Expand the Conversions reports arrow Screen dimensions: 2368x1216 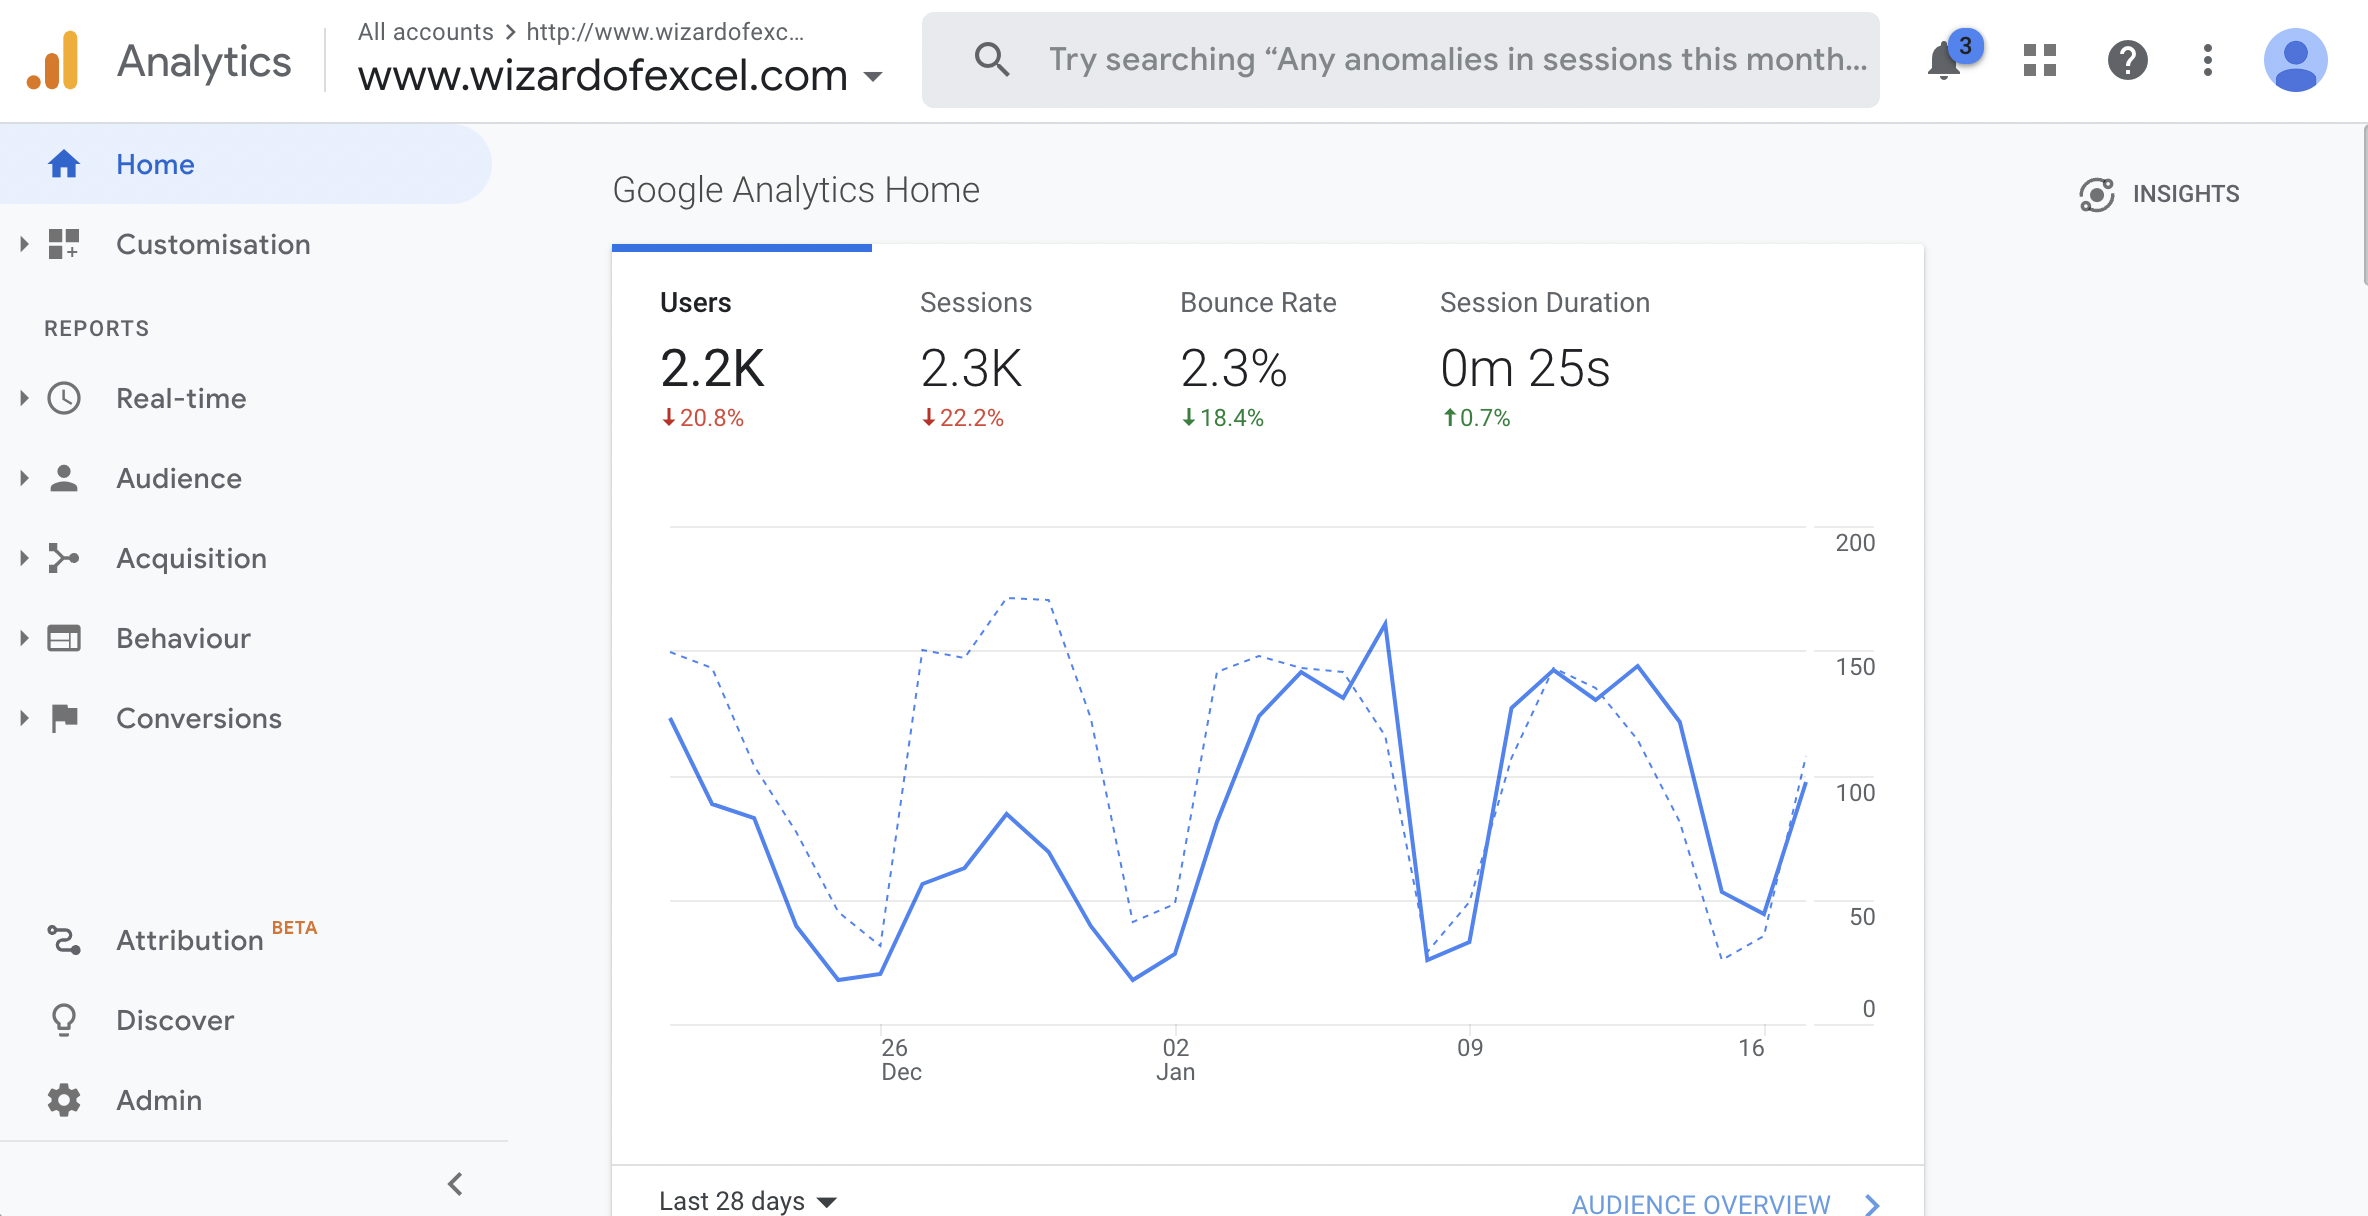(24, 718)
